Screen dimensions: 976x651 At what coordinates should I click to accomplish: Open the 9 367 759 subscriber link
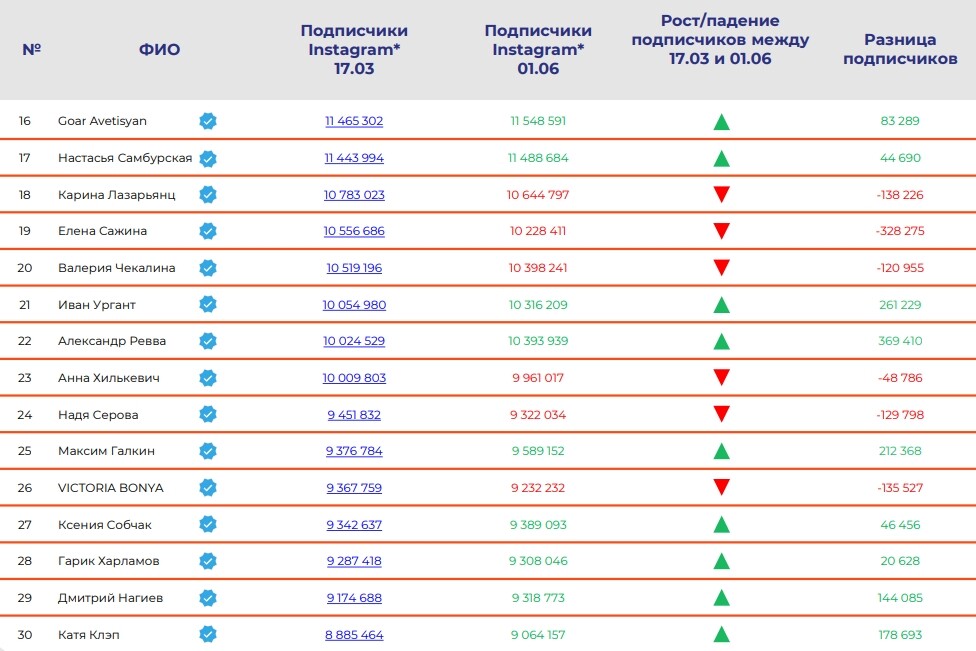click(x=354, y=488)
